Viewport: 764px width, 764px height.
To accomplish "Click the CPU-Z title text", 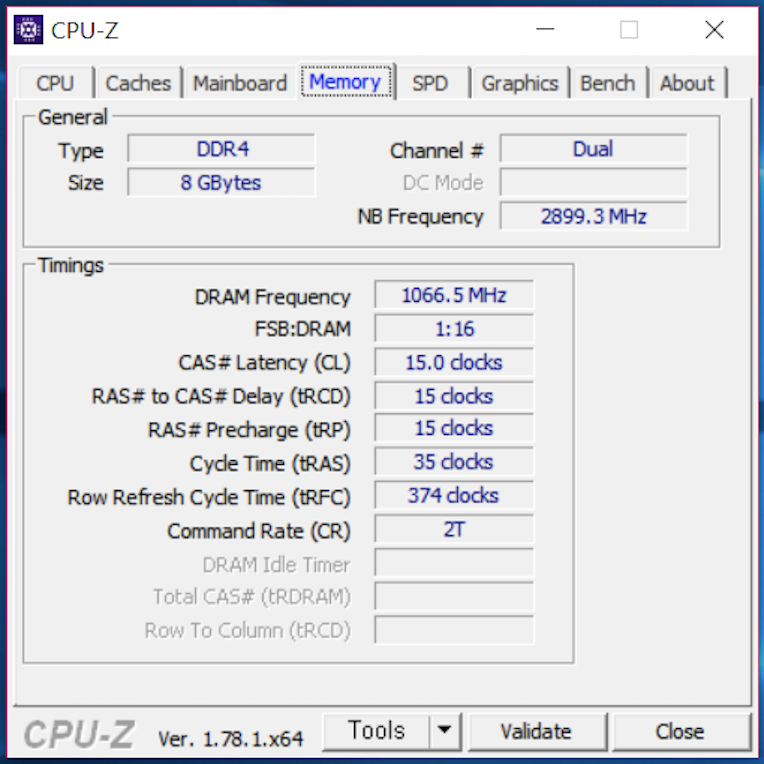I will click(84, 31).
